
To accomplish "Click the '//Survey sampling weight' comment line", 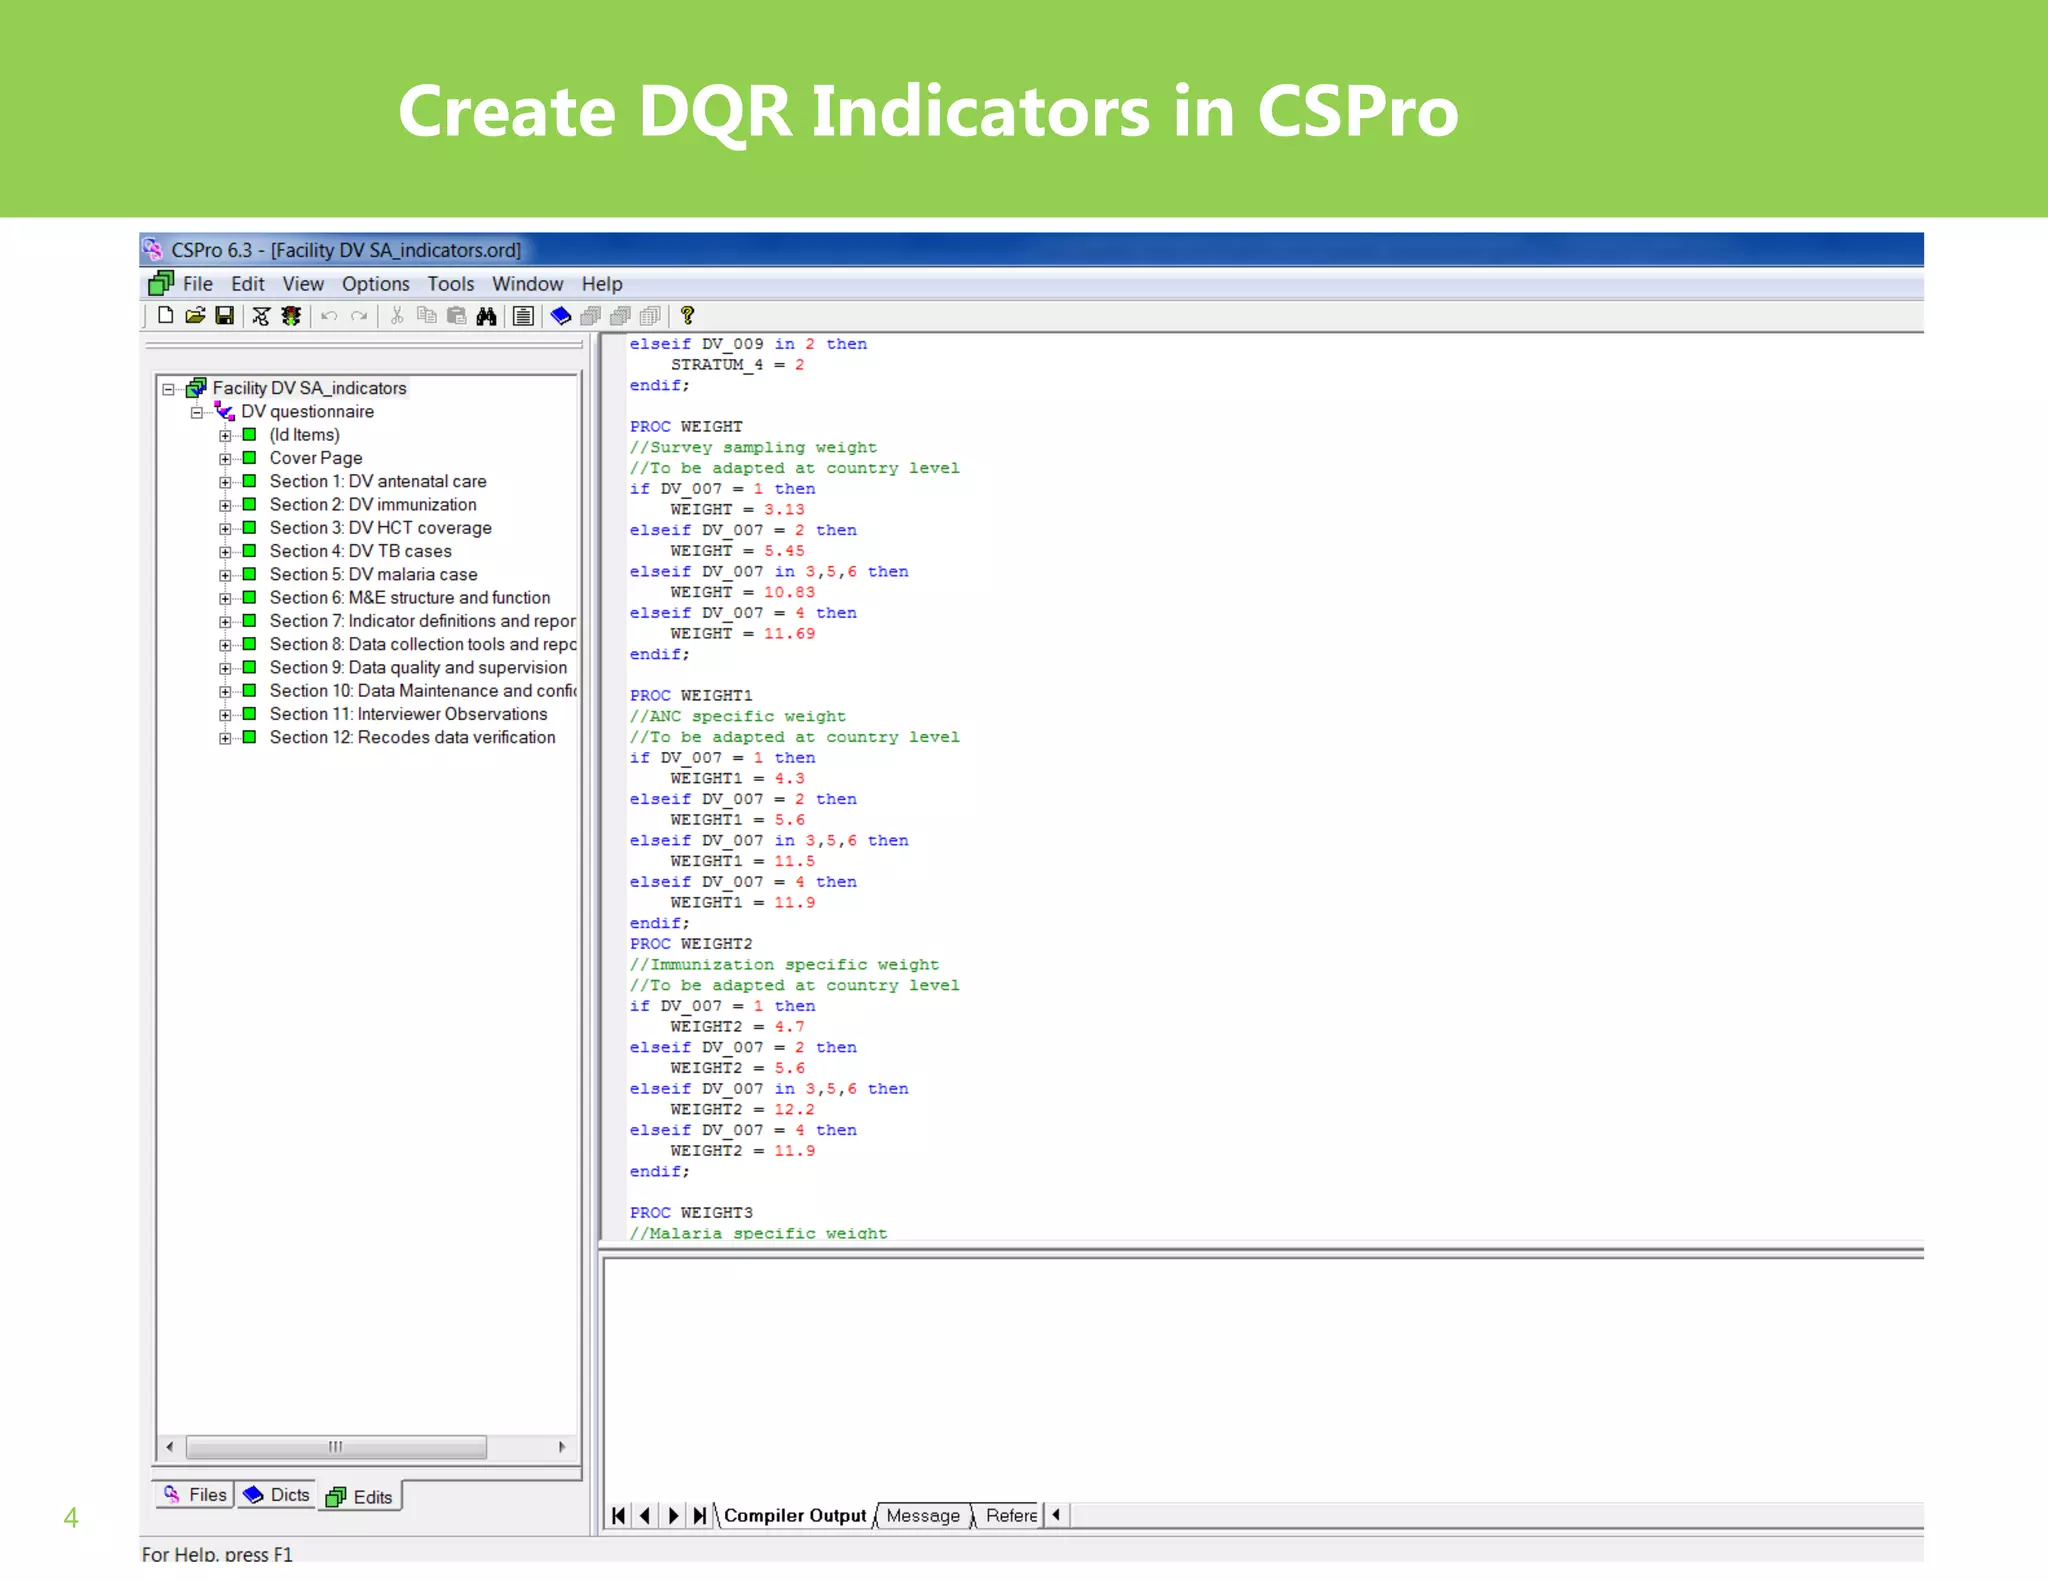I will (753, 447).
